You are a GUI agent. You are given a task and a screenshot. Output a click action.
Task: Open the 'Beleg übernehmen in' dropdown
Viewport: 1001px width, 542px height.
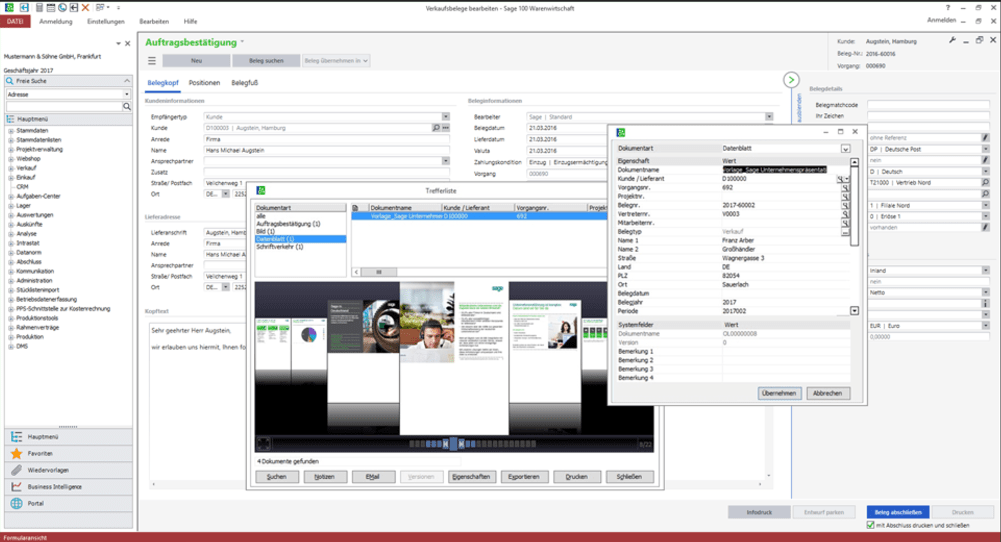[x=336, y=61]
